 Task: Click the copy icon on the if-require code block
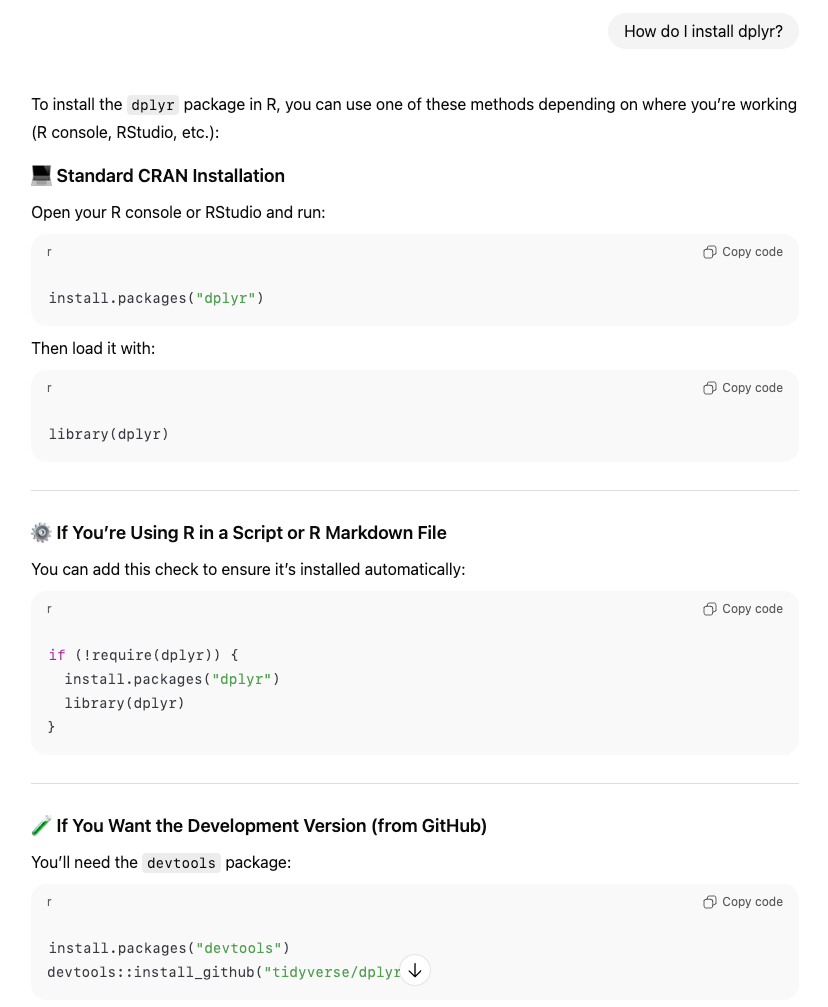pos(710,608)
